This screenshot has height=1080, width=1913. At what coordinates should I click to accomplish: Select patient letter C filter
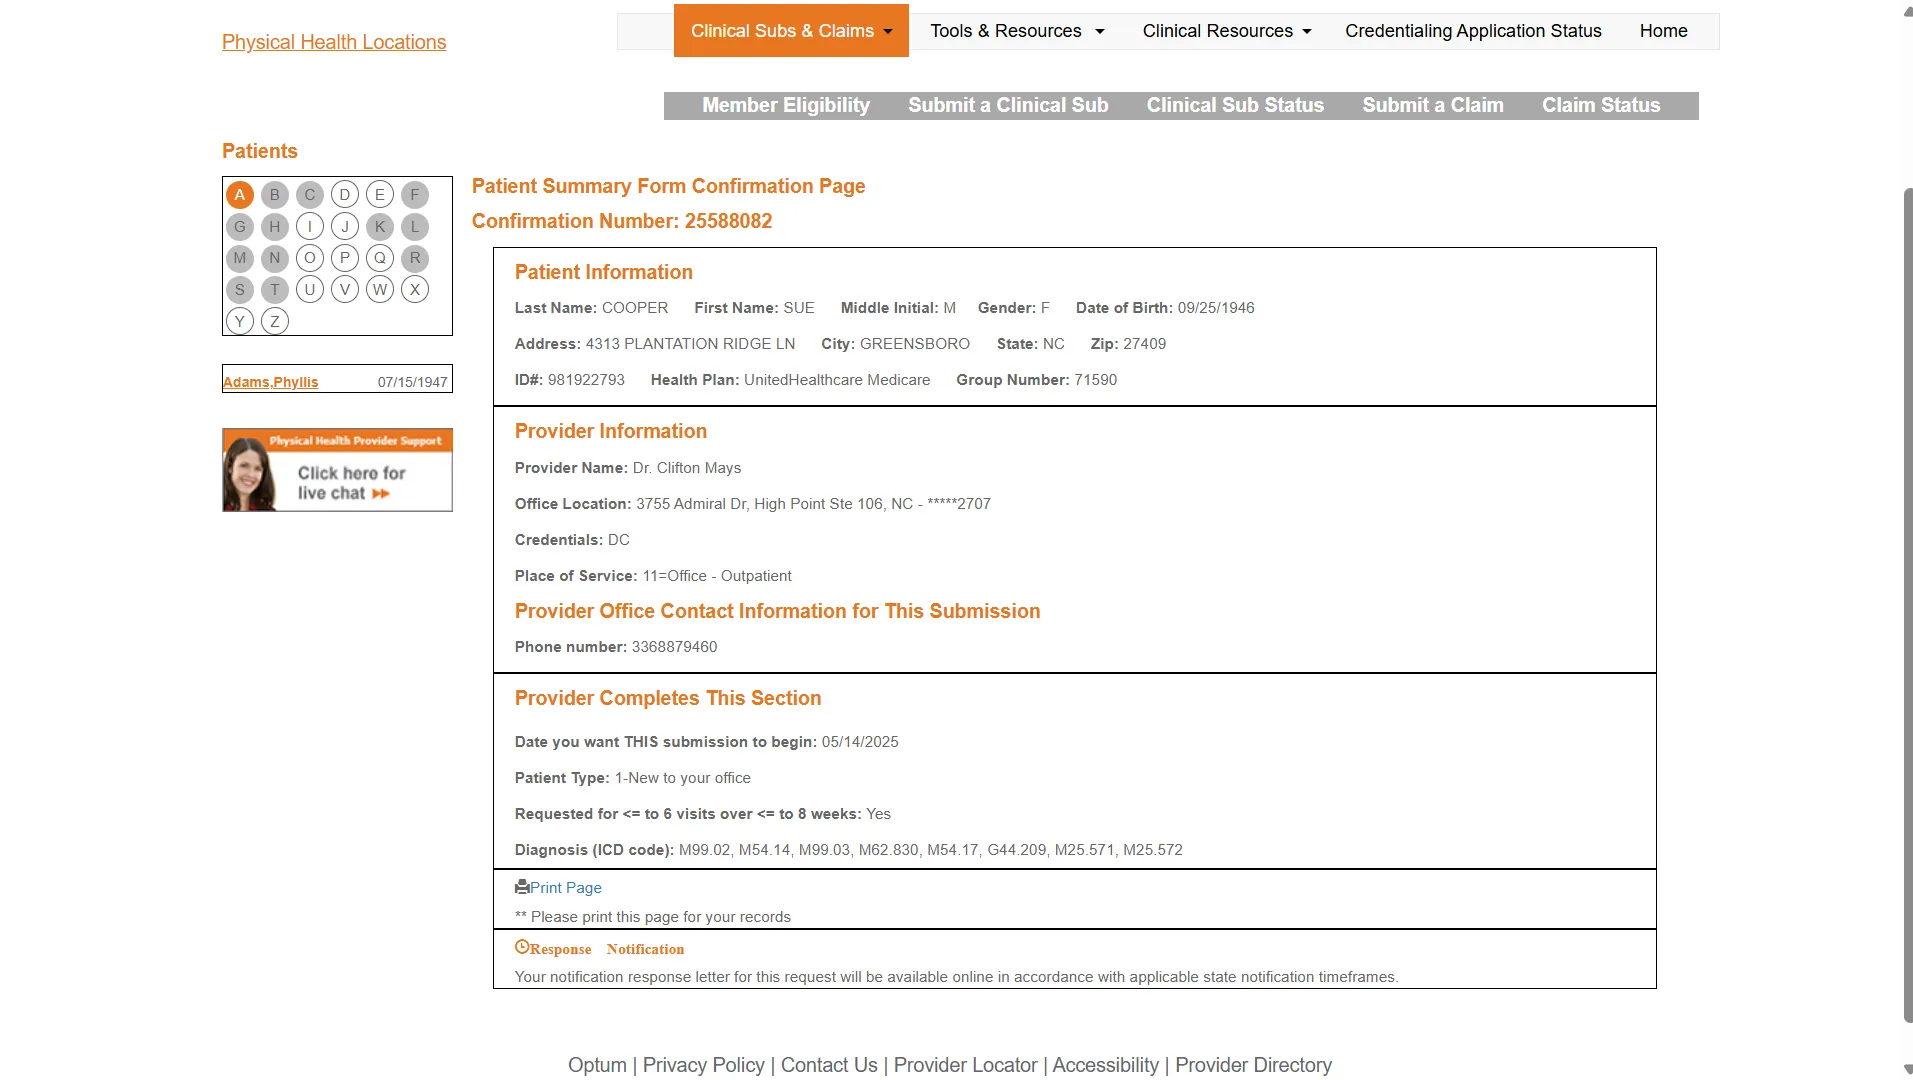pos(310,195)
